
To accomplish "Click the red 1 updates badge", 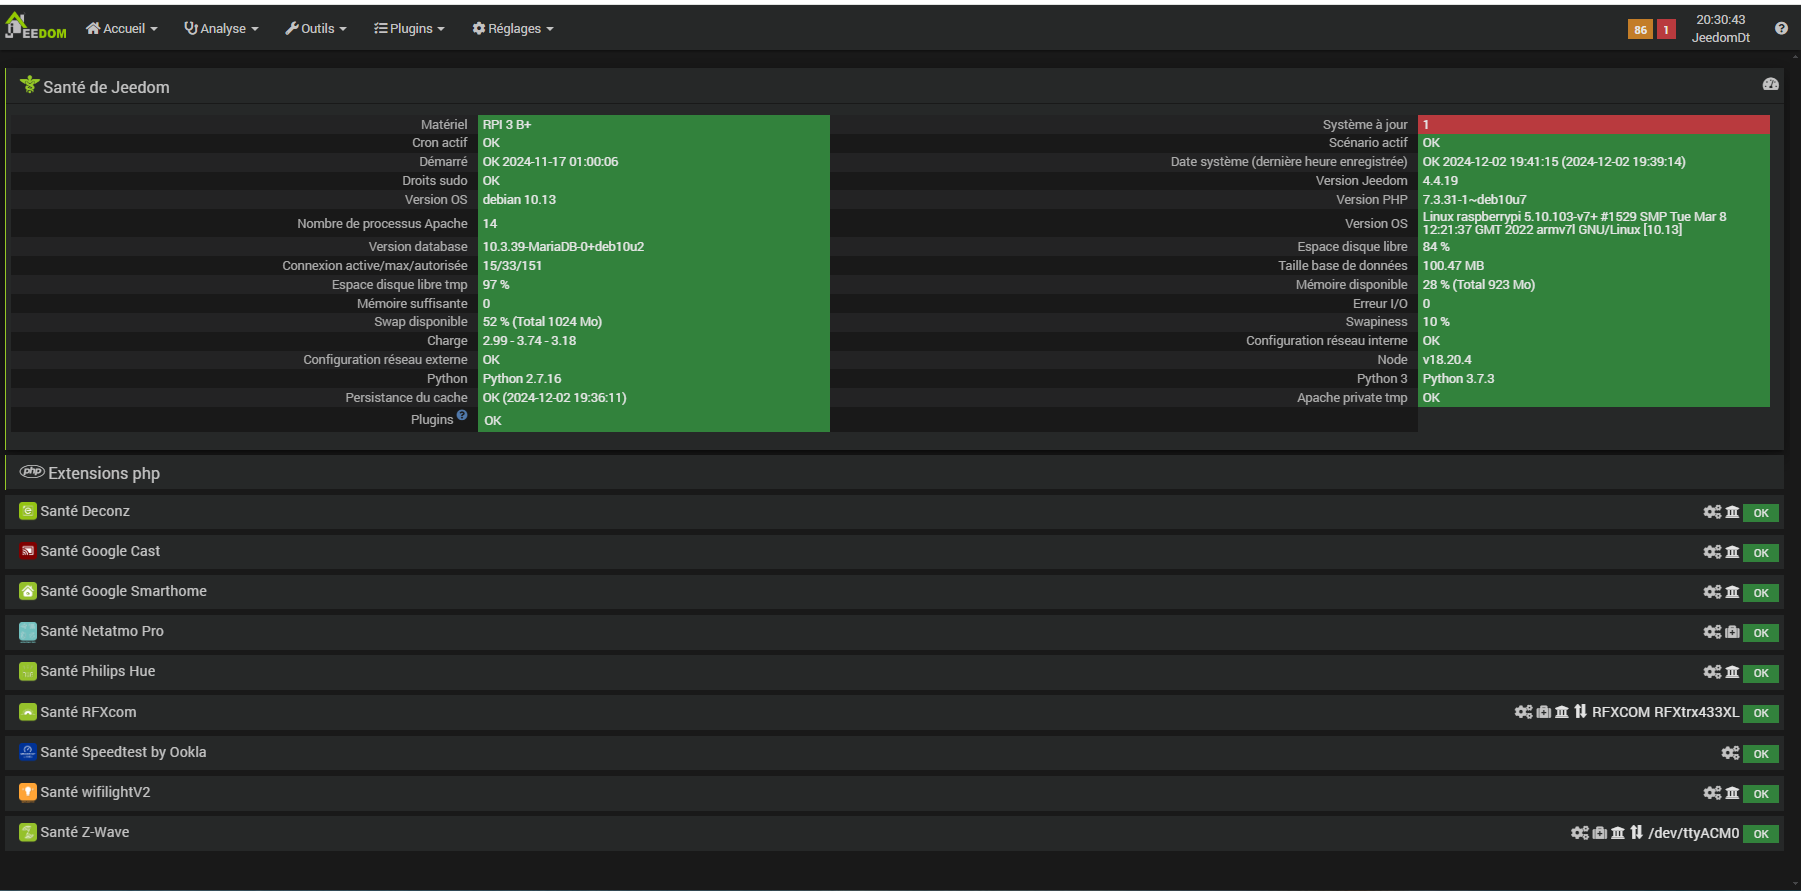I will pyautogui.click(x=1666, y=29).
